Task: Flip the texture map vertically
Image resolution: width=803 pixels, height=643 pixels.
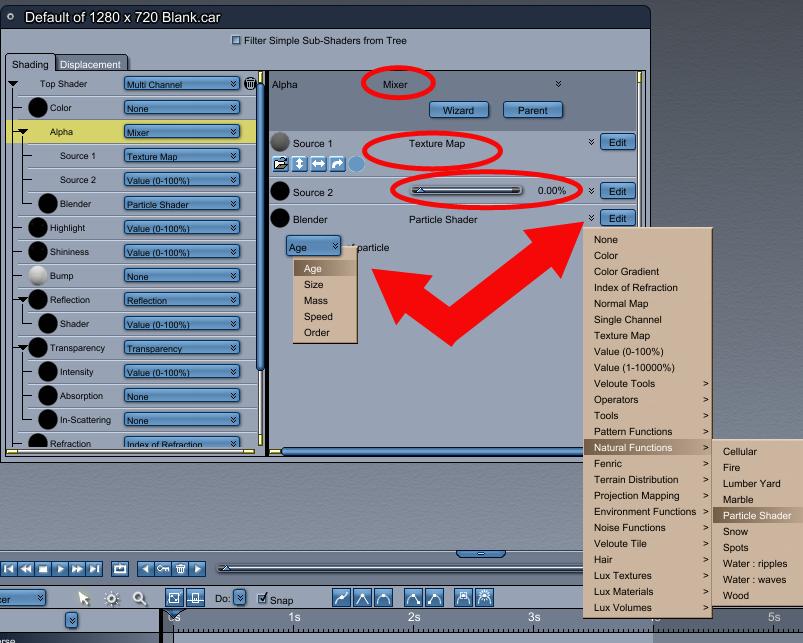Action: pyautogui.click(x=299, y=164)
